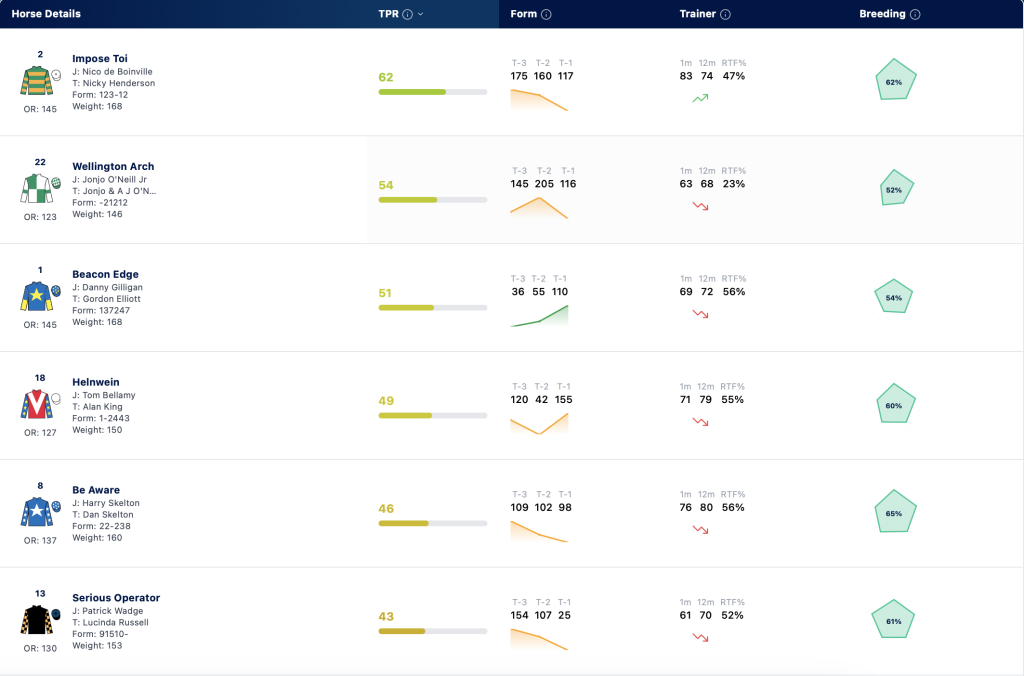Image resolution: width=1024 pixels, height=676 pixels.
Task: Click the Breeding column info icon
Action: pos(915,14)
